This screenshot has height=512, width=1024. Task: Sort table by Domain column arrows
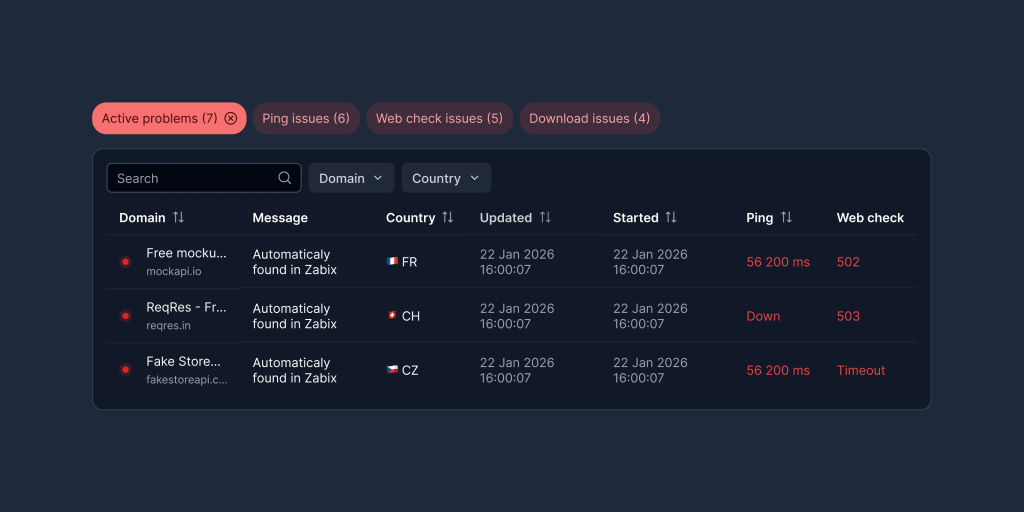point(178,217)
